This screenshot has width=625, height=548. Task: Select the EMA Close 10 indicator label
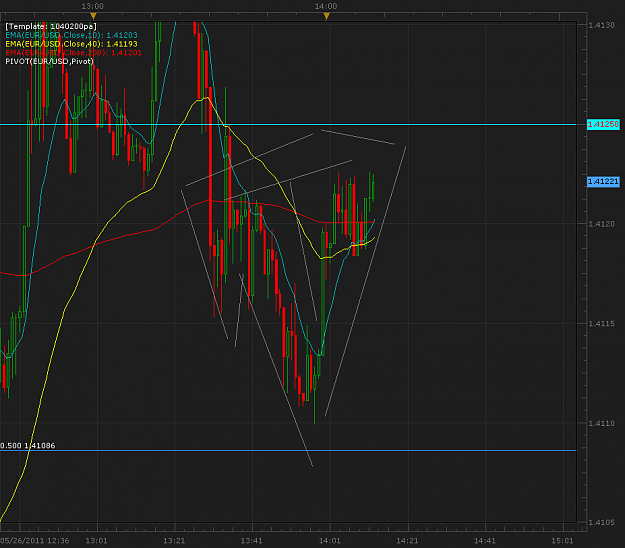71,35
